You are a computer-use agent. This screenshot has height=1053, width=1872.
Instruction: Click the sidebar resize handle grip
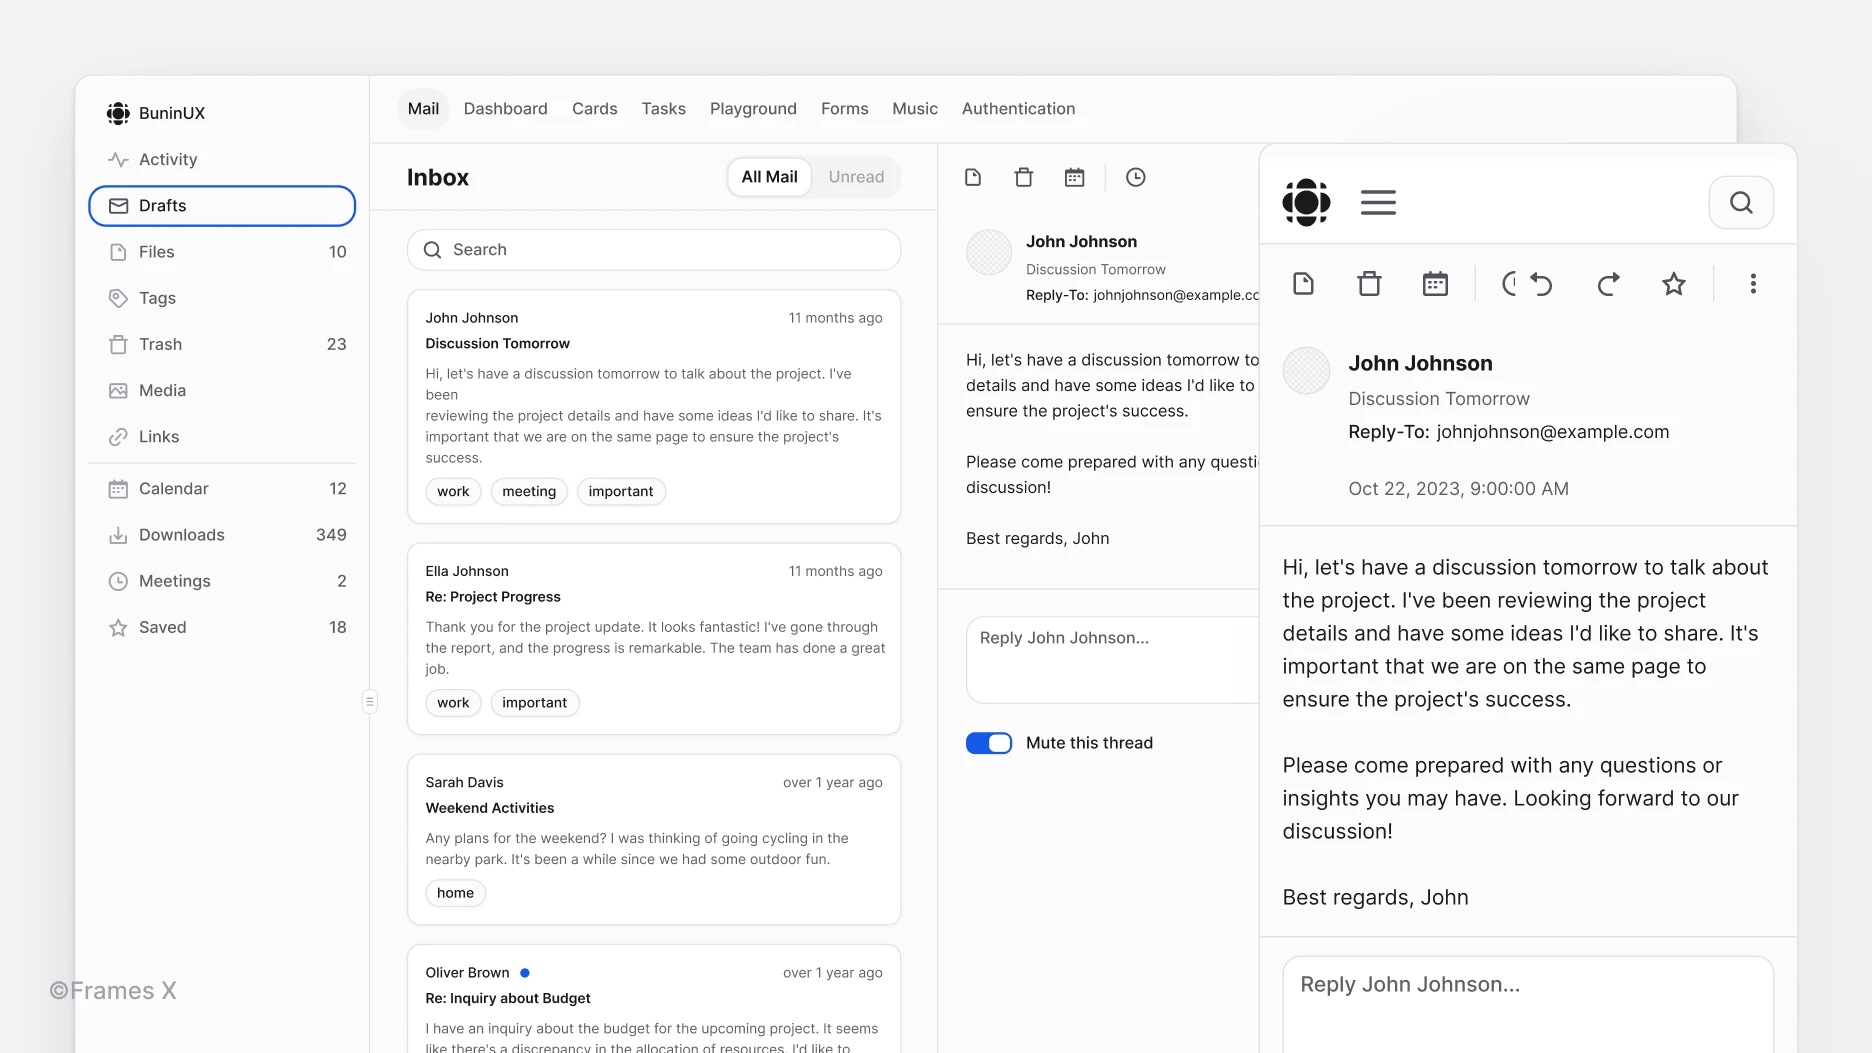click(x=370, y=701)
